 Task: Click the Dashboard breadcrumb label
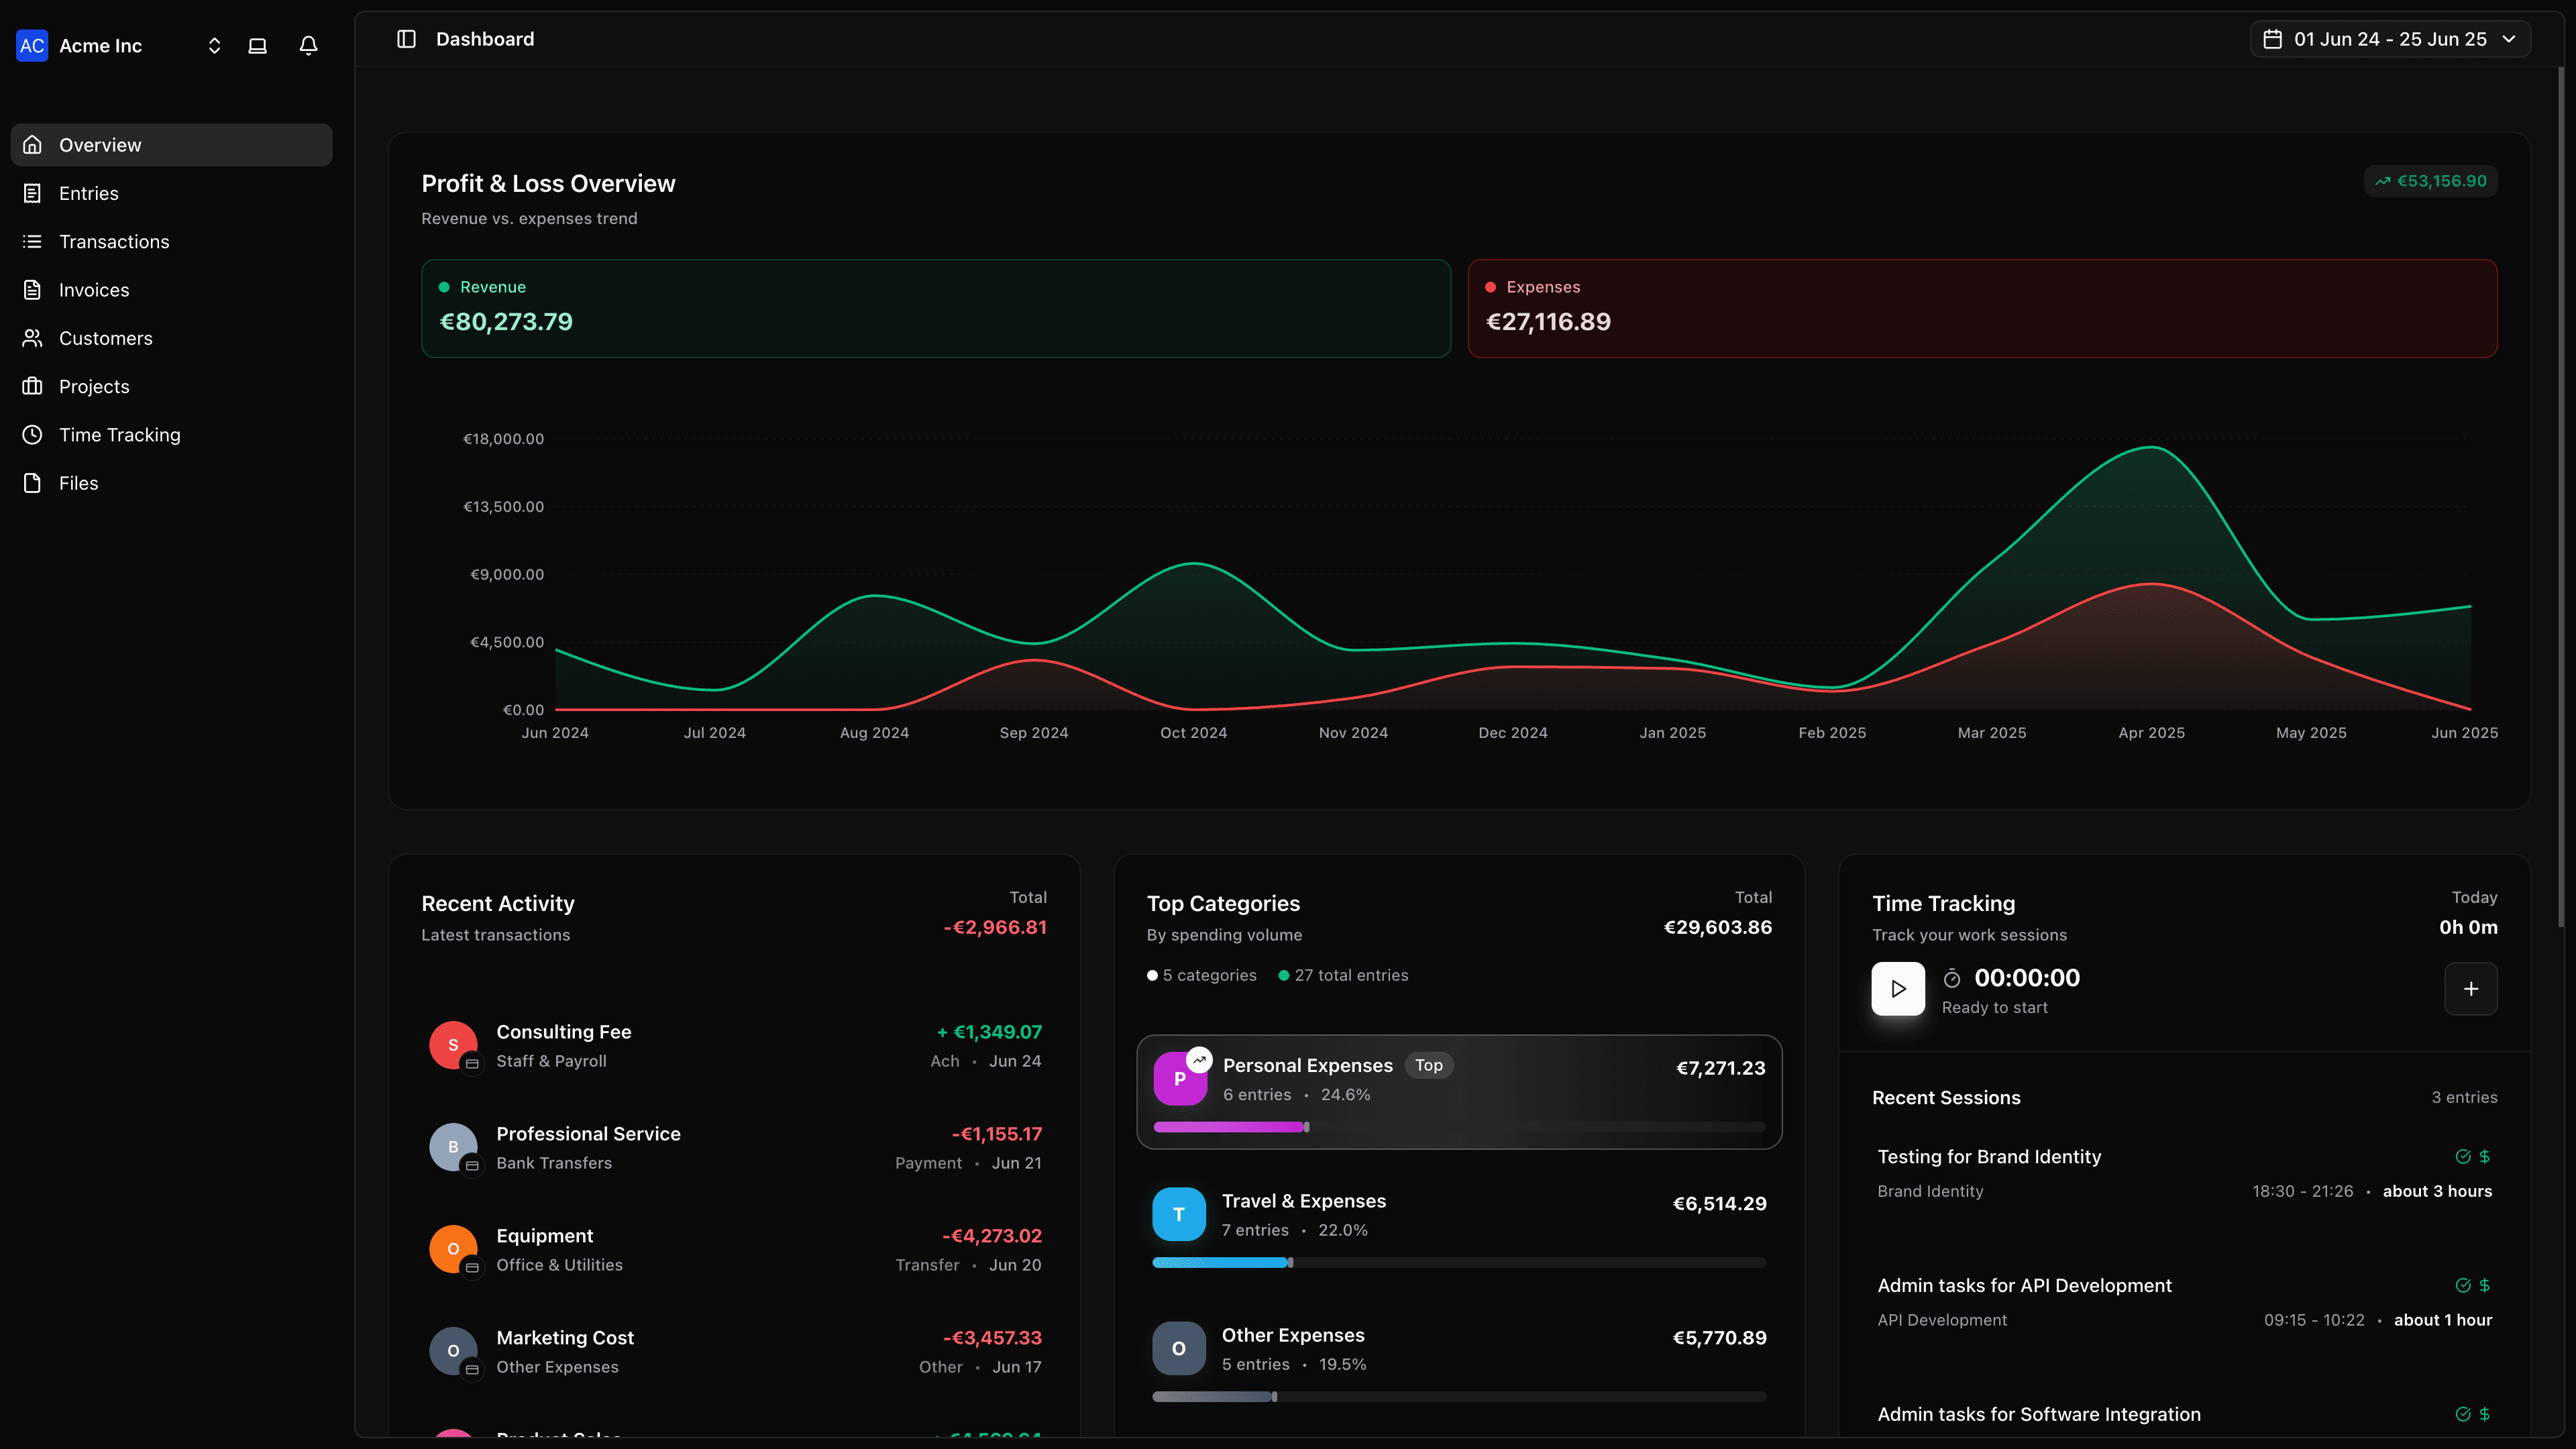[x=485, y=39]
